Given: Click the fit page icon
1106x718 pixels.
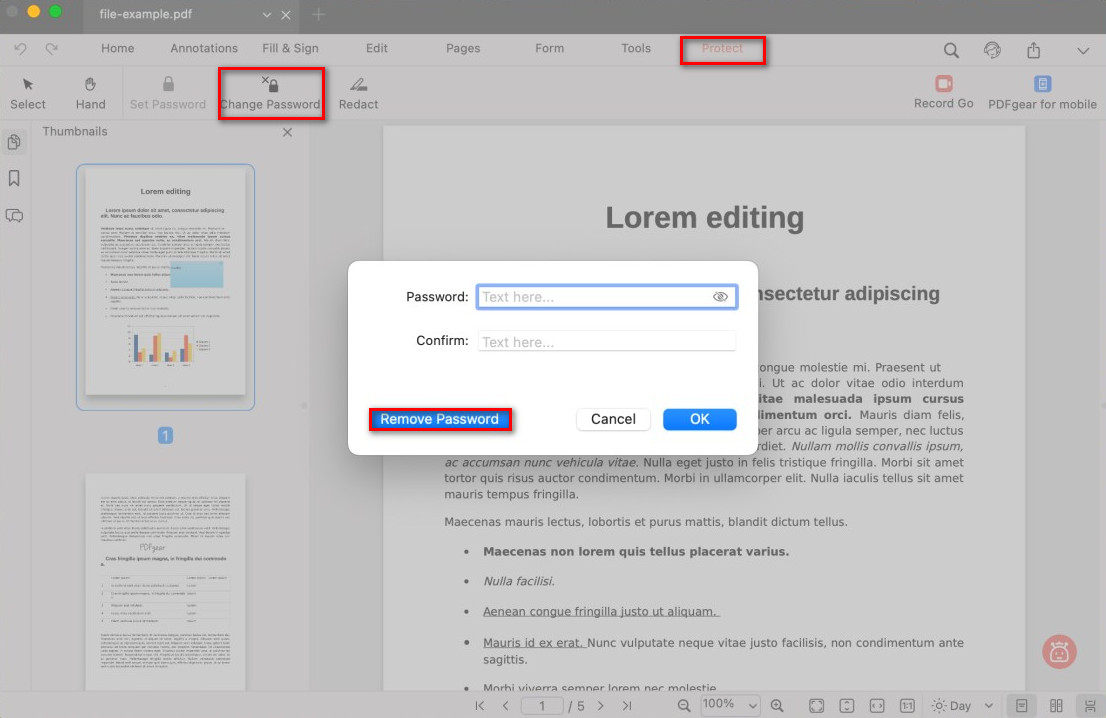Looking at the screenshot, I should click(x=816, y=705).
